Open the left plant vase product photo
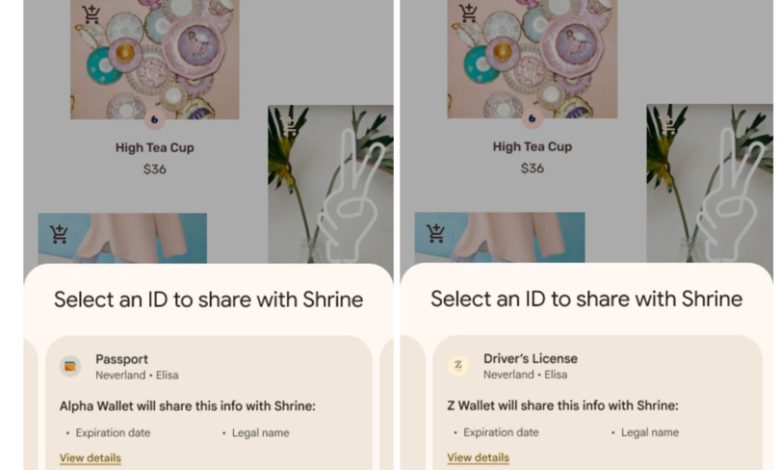Image resolution: width=780 pixels, height=470 pixels. (330, 184)
